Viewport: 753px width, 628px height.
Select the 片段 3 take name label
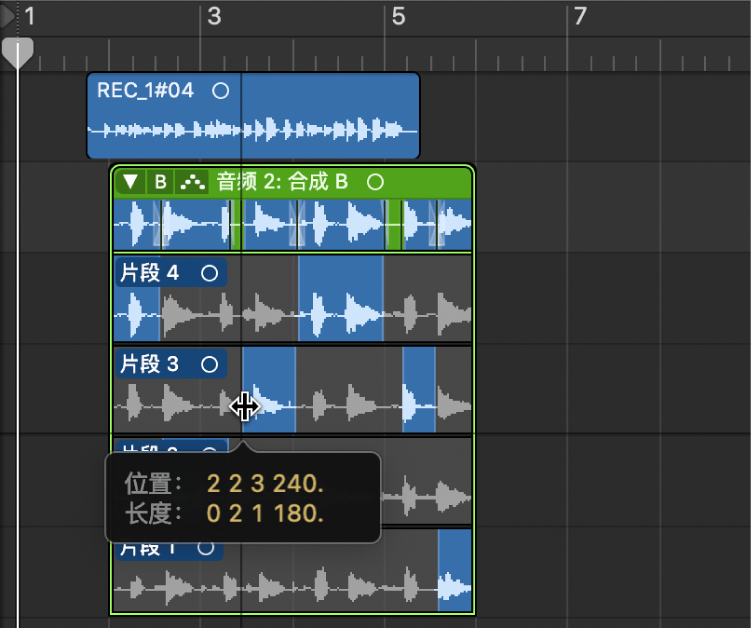(x=149, y=364)
